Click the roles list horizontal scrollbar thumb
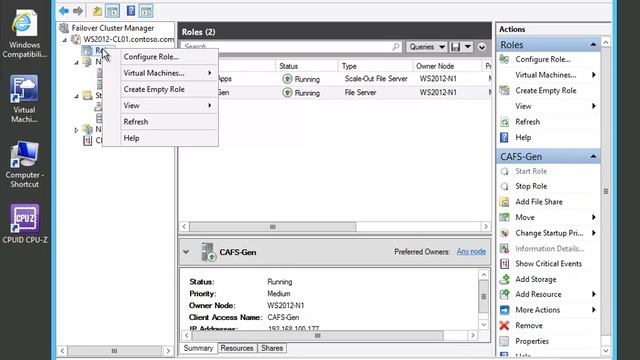 coord(272,227)
